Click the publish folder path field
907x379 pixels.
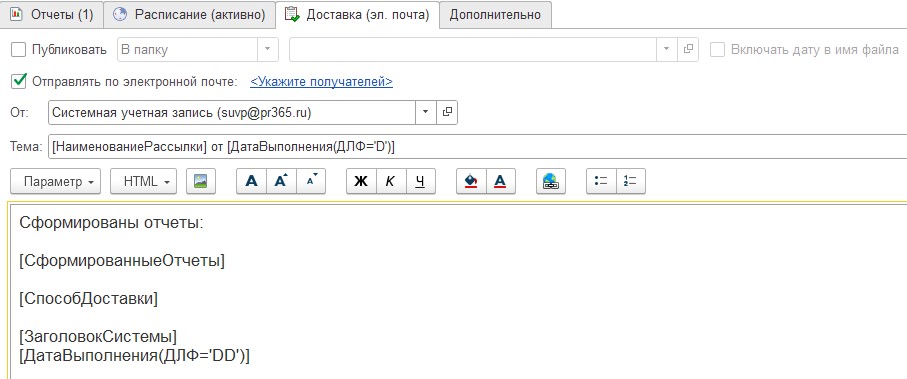[473, 49]
